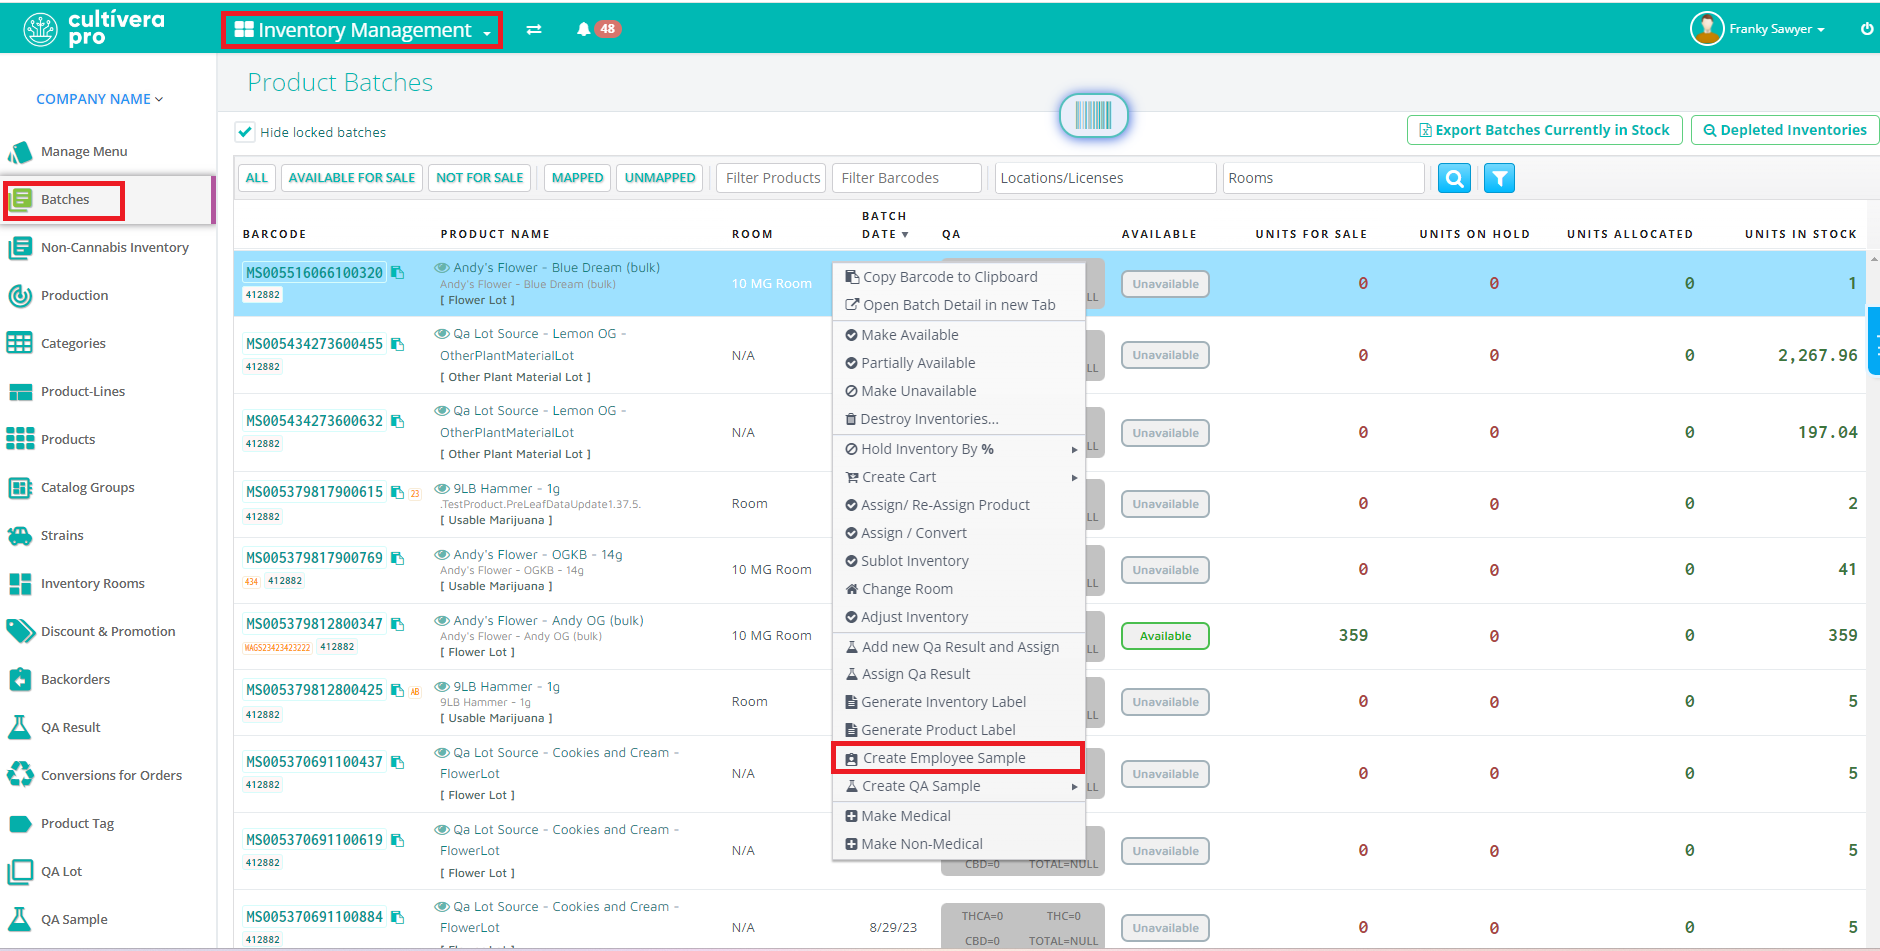
Task: Filter by AVAILABLE FOR SALE
Action: (352, 178)
